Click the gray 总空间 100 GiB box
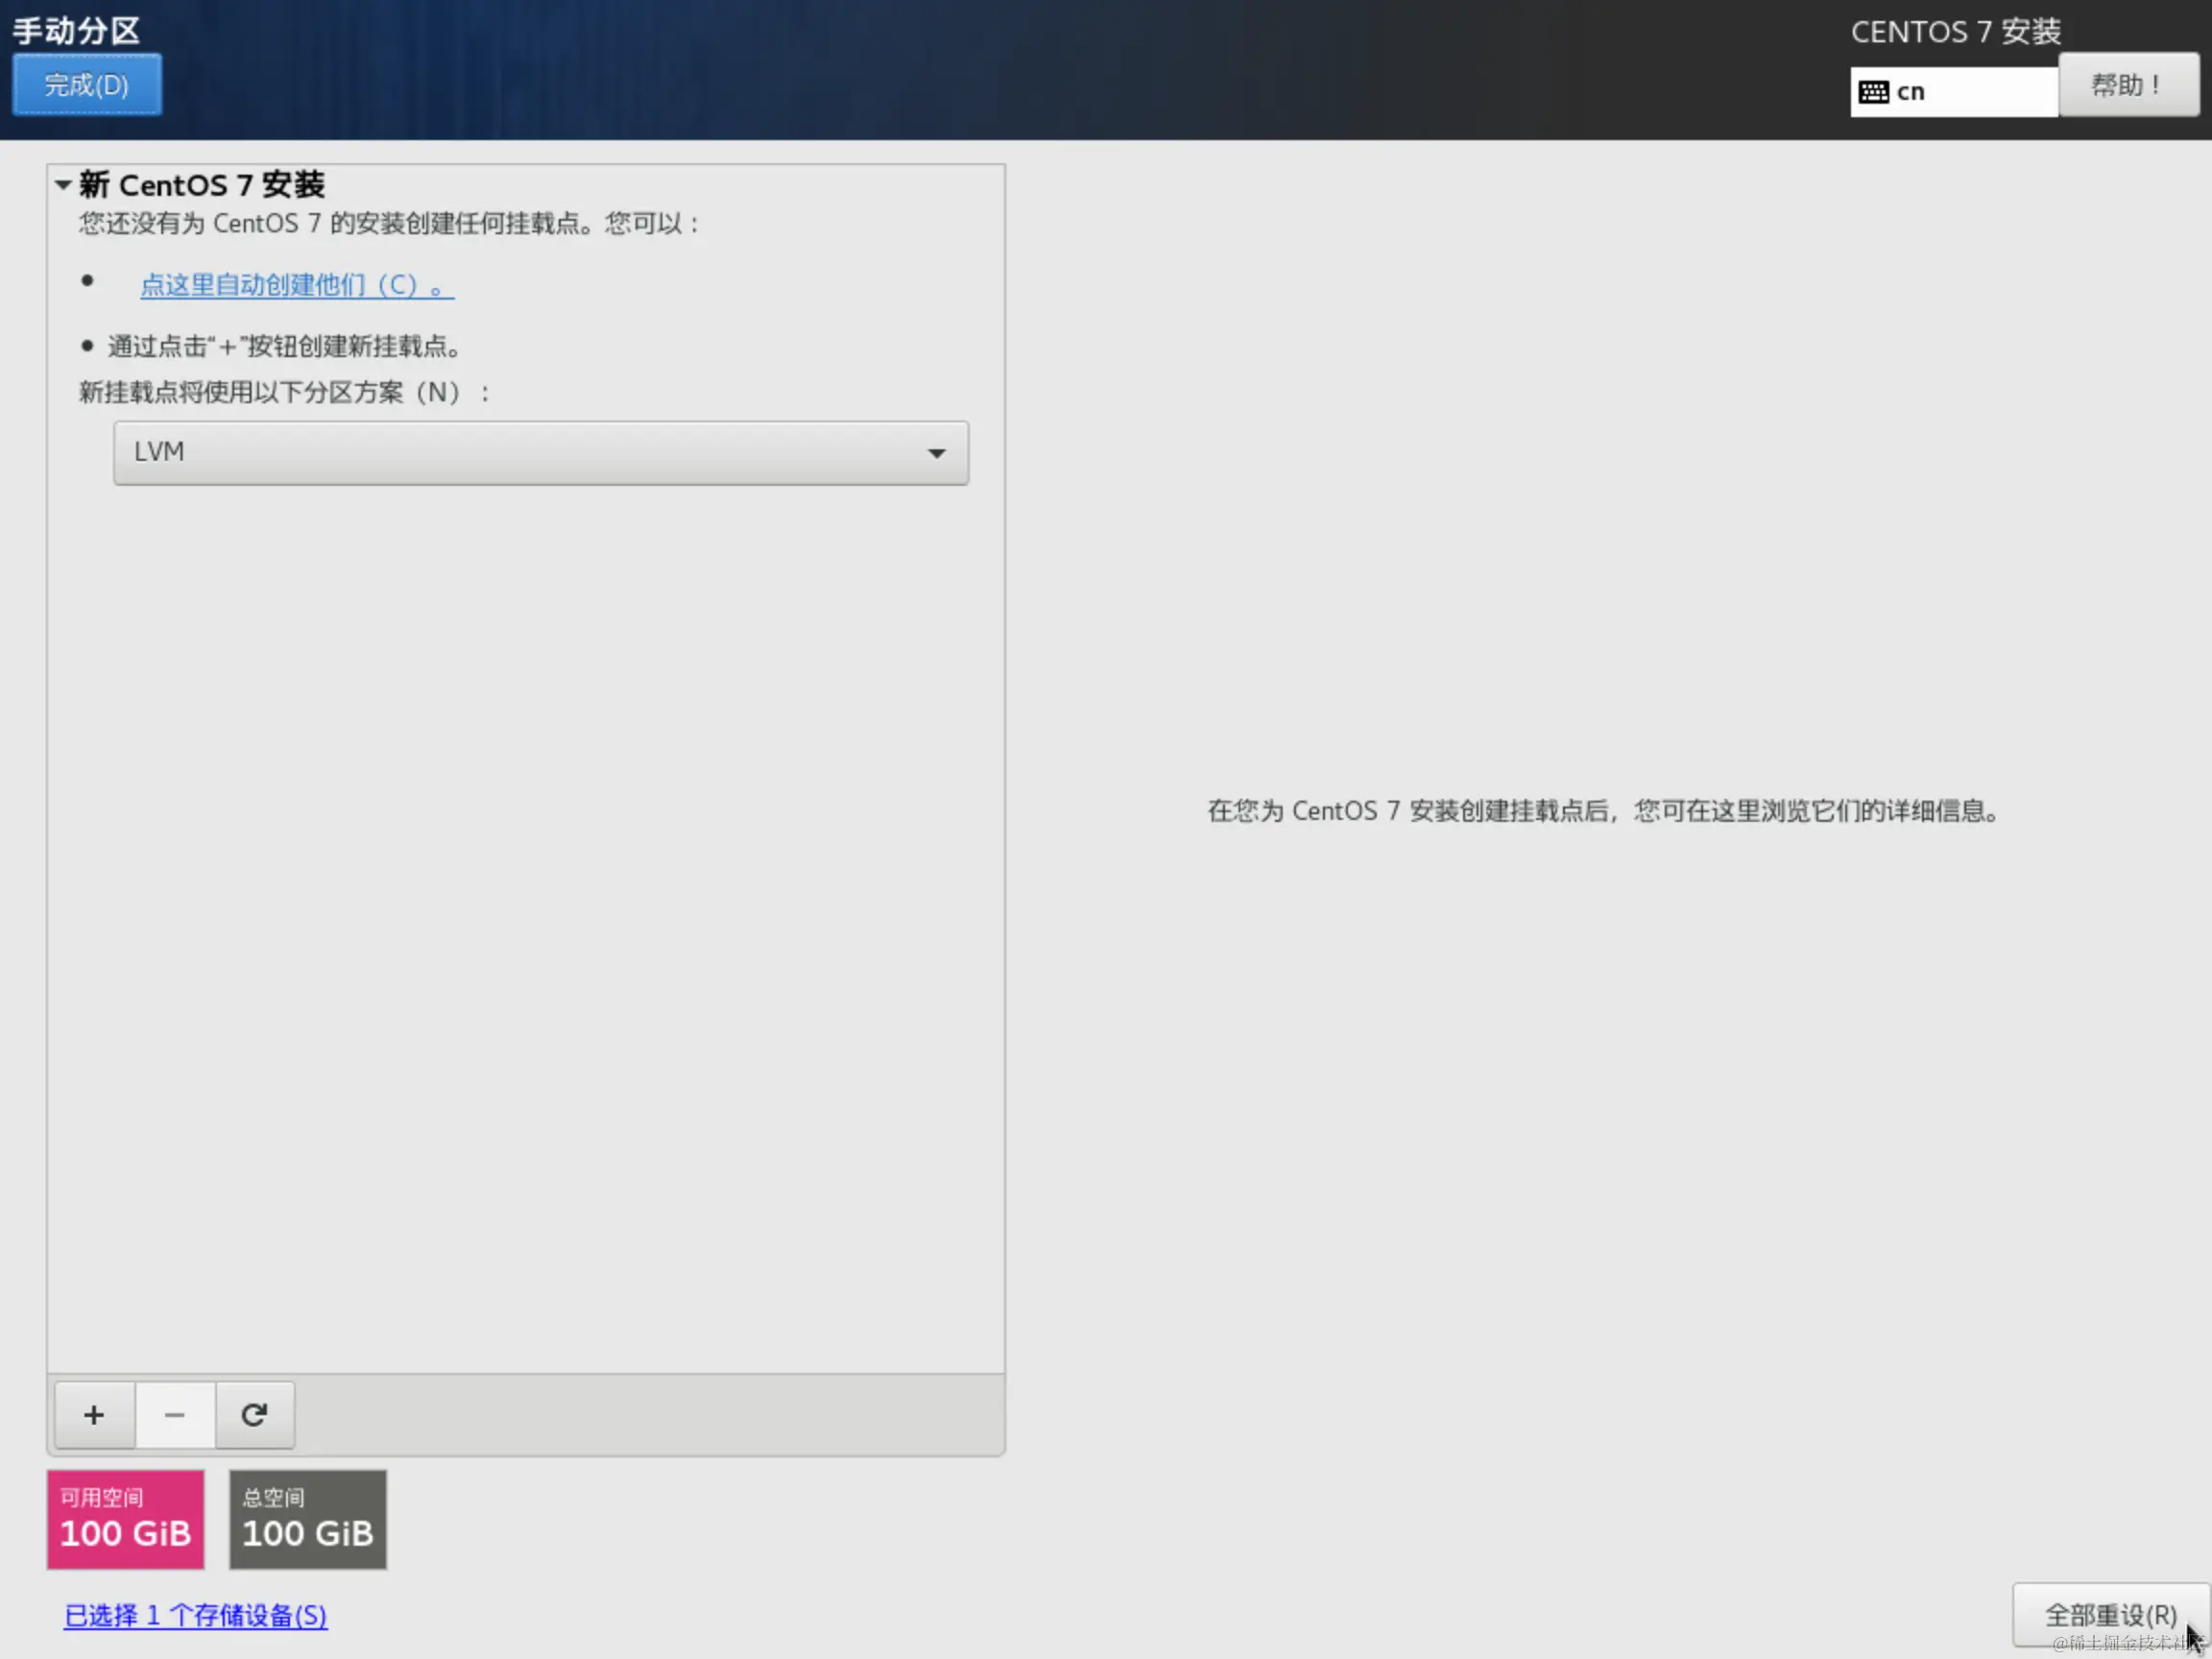 307,1518
